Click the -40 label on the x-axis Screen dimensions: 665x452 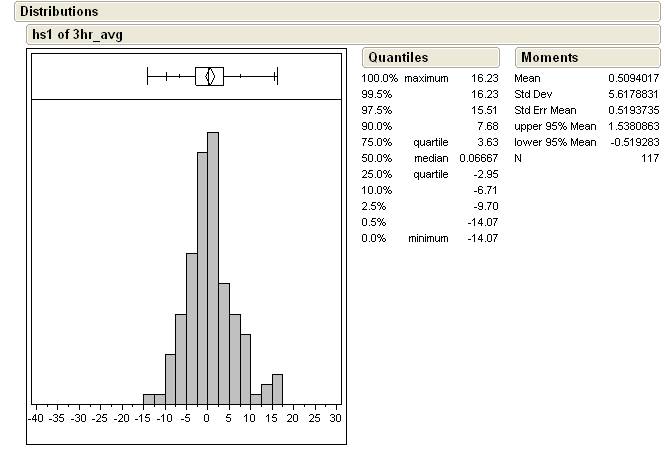point(36,417)
